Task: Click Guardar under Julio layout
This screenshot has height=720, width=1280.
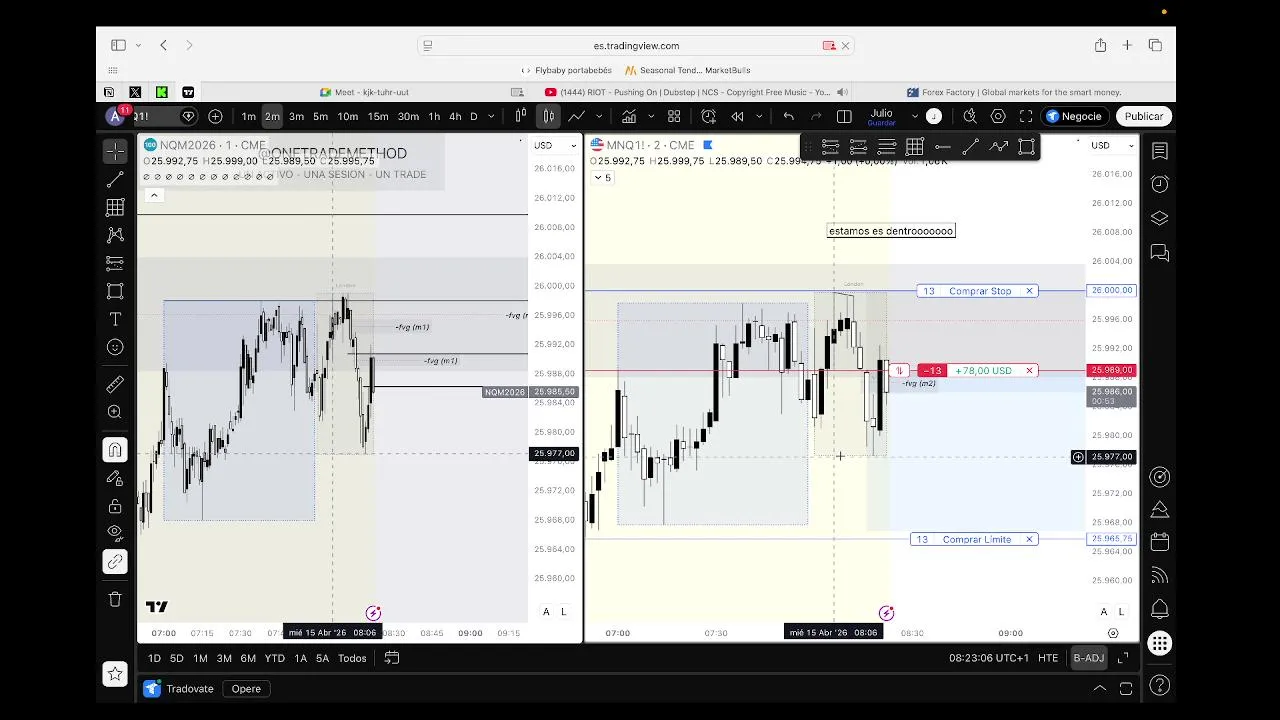Action: coord(881,123)
